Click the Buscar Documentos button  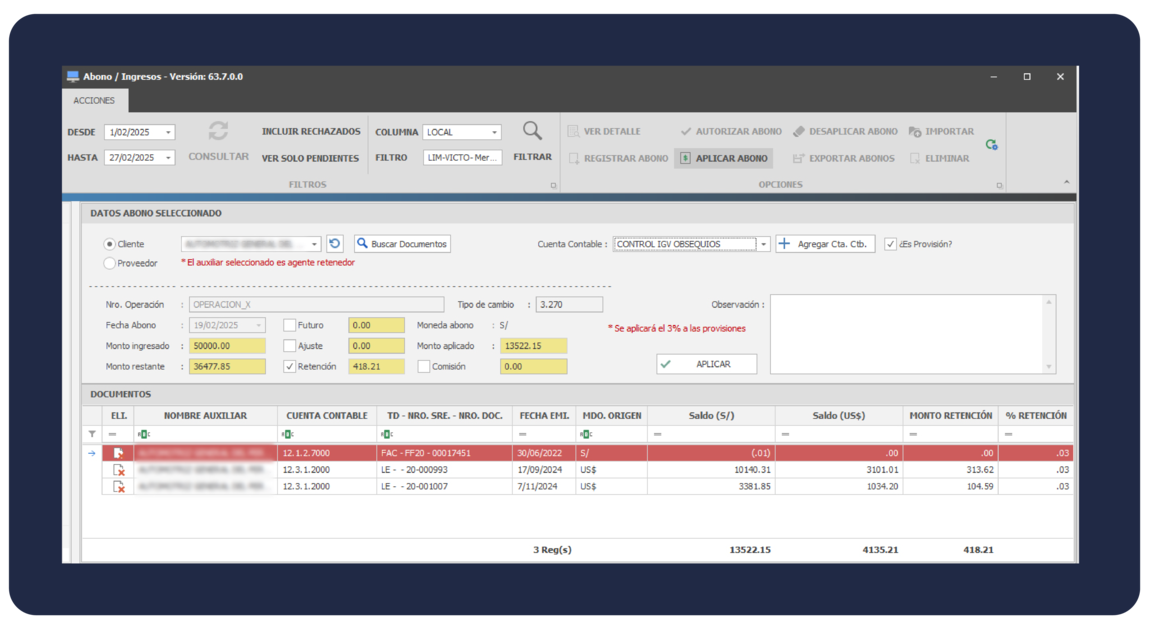click(x=402, y=244)
